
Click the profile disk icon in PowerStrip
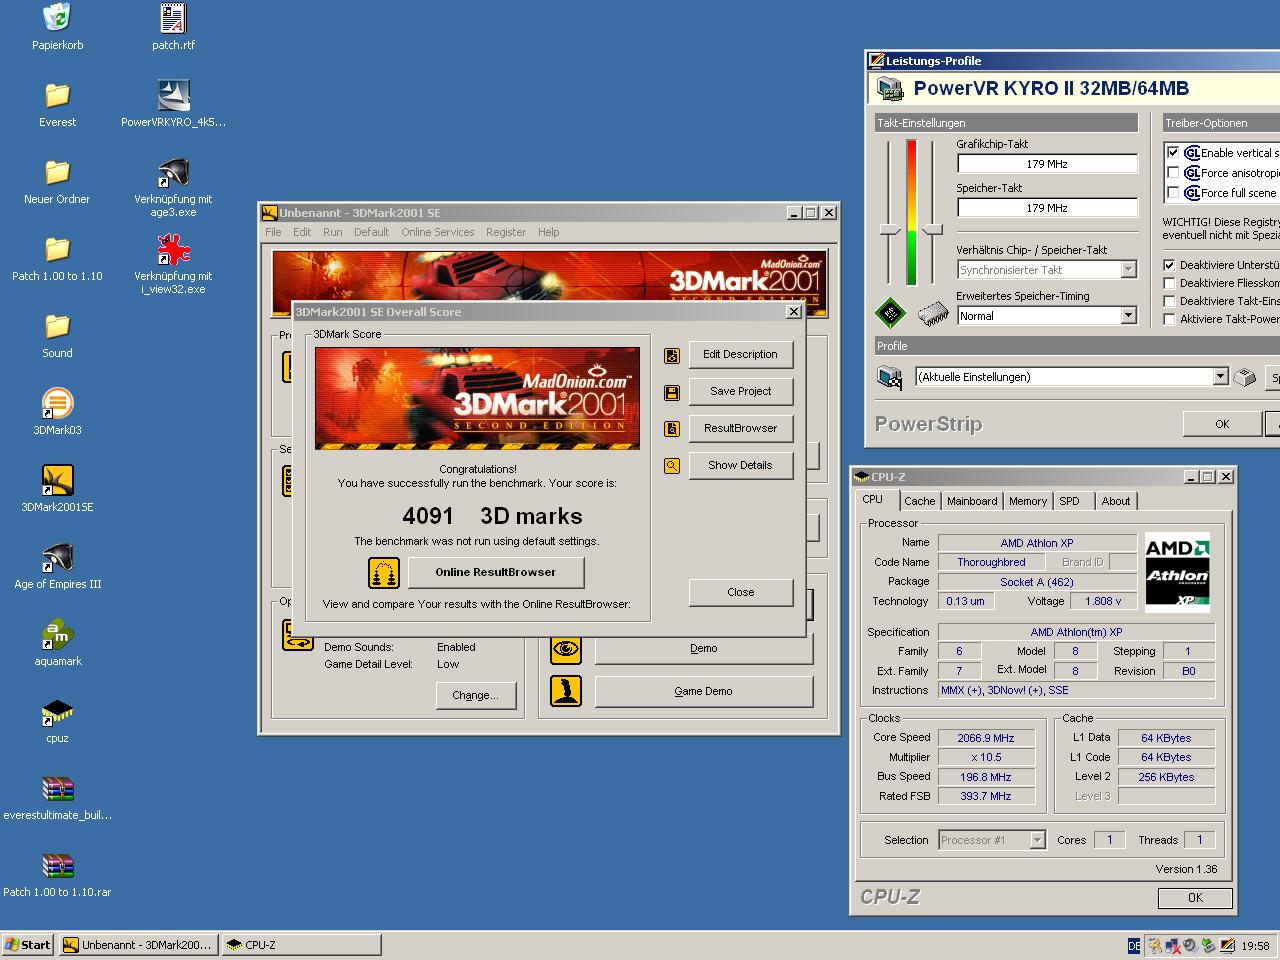(890, 377)
